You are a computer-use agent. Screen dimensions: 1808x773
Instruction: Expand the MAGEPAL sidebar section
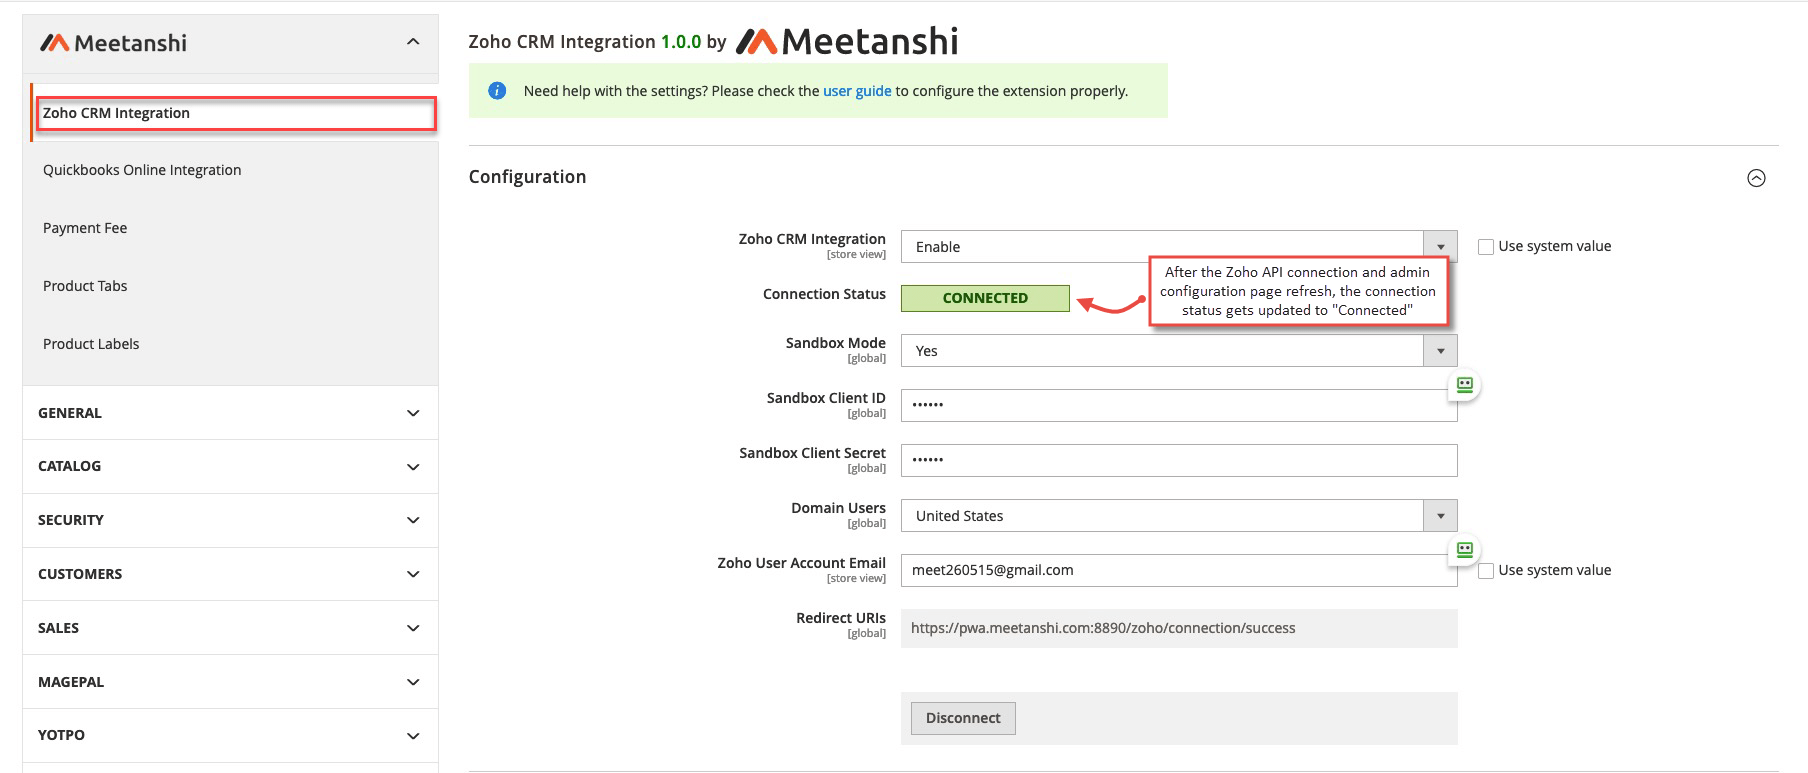click(x=230, y=682)
